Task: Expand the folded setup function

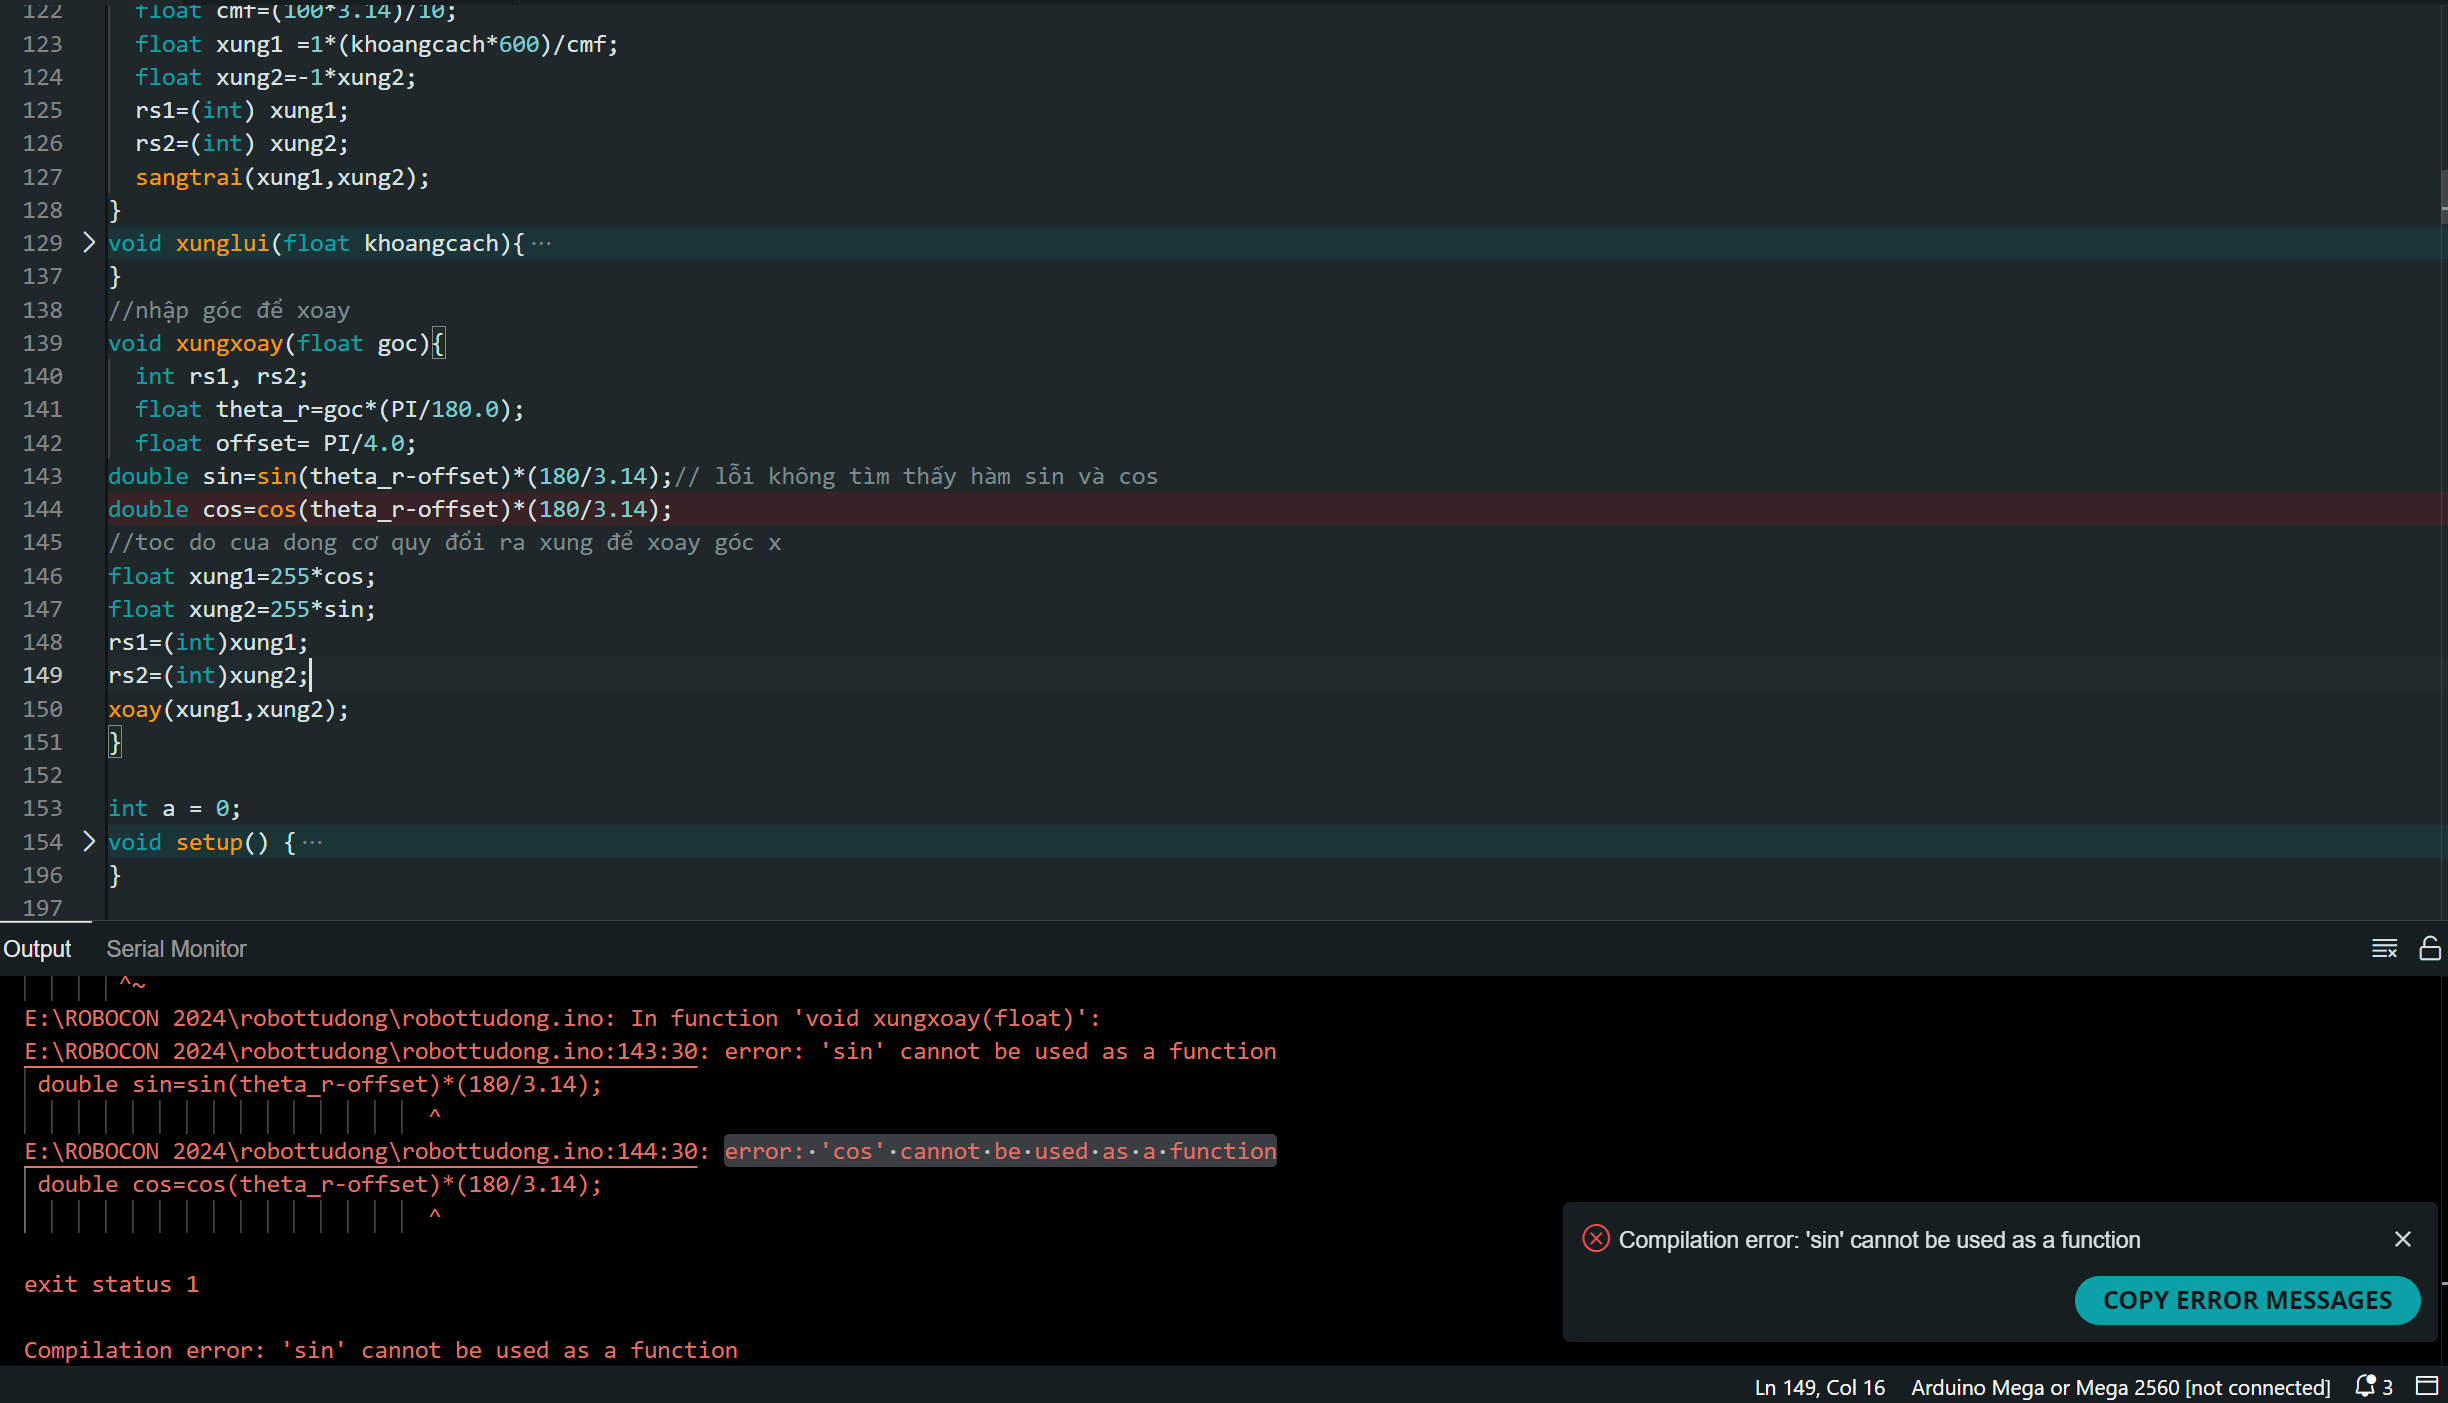Action: pyautogui.click(x=88, y=842)
